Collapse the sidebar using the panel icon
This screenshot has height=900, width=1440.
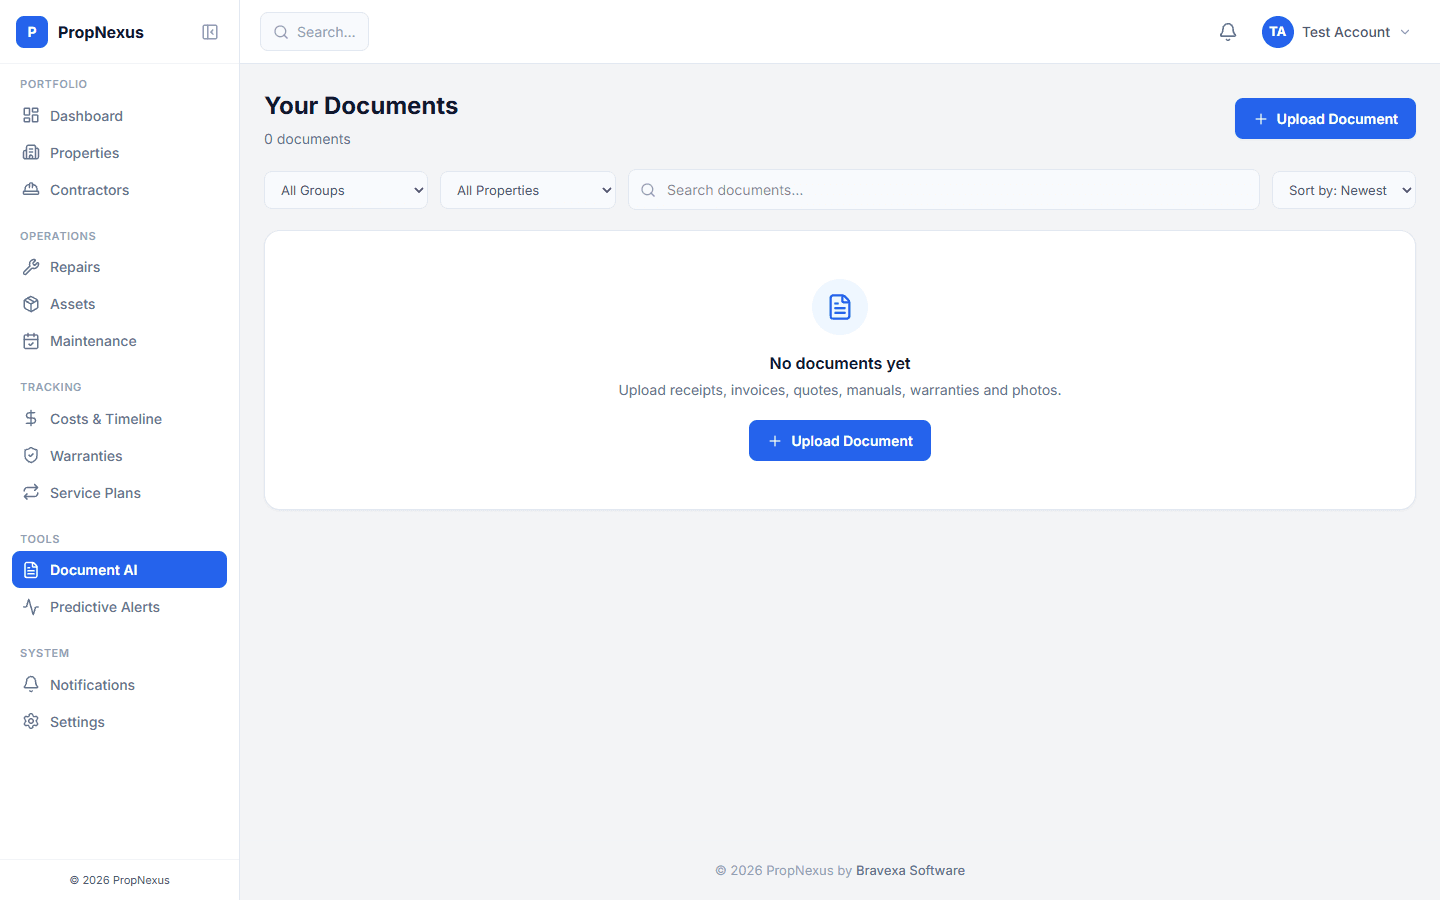[x=210, y=32]
